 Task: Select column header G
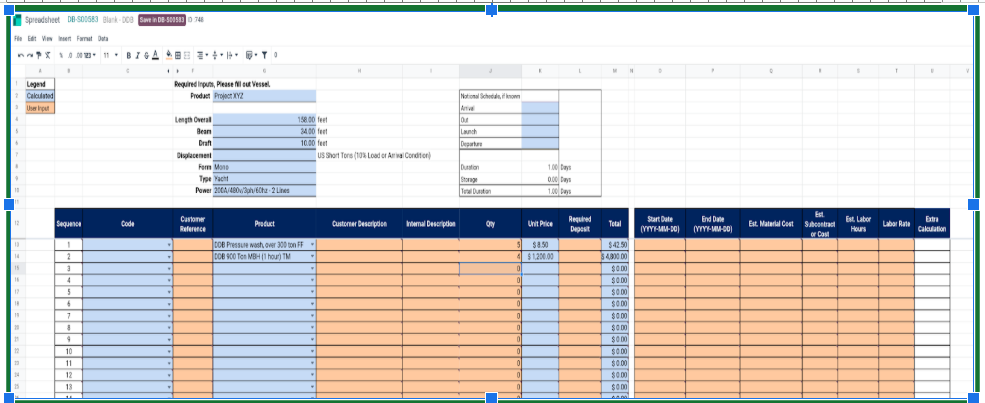coord(264,71)
